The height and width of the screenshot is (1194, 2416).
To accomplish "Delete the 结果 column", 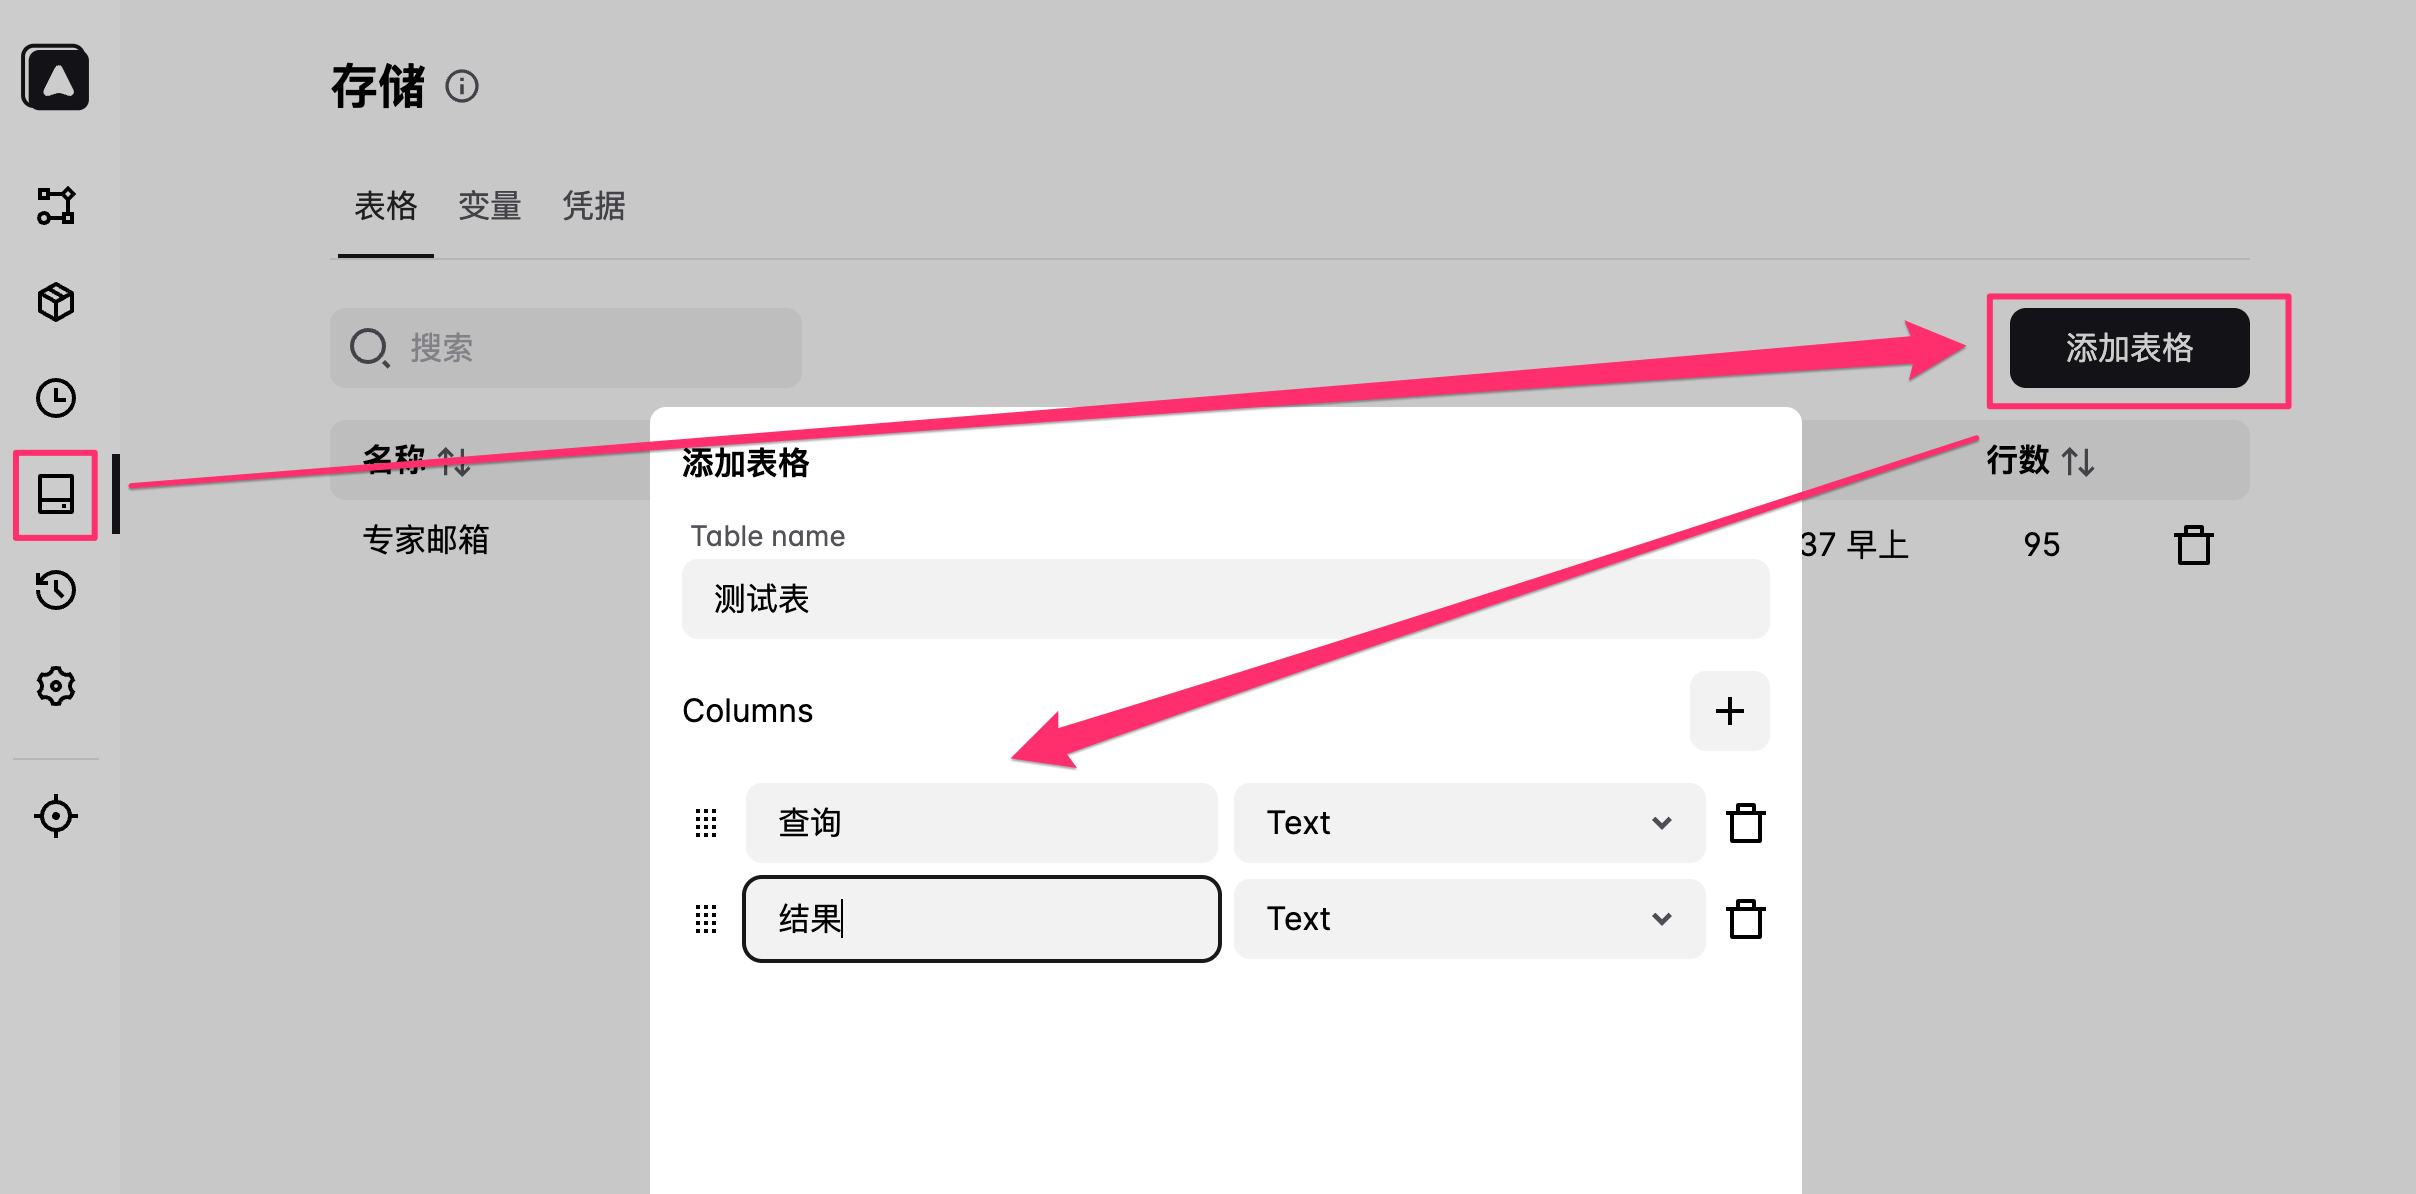I will (x=1746, y=919).
